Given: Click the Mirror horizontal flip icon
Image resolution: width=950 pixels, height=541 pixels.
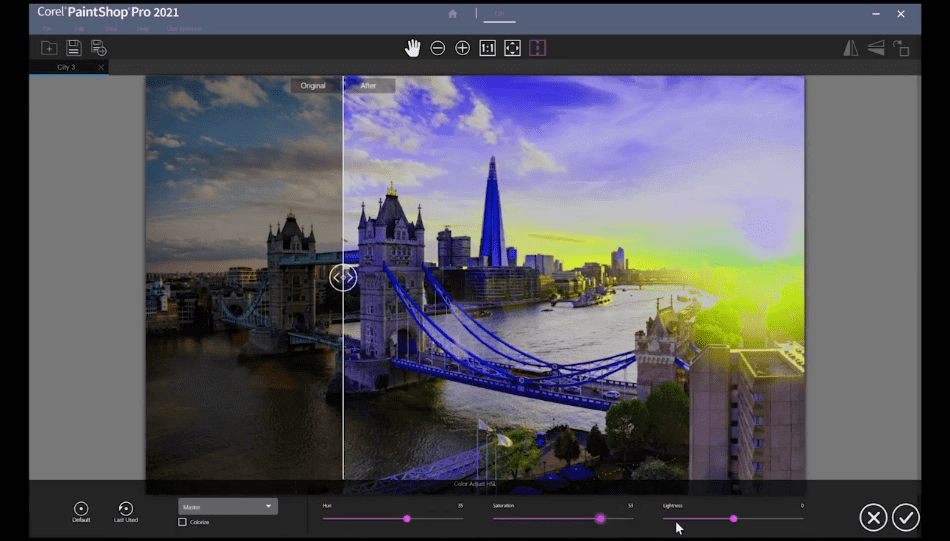Looking at the screenshot, I should [851, 48].
